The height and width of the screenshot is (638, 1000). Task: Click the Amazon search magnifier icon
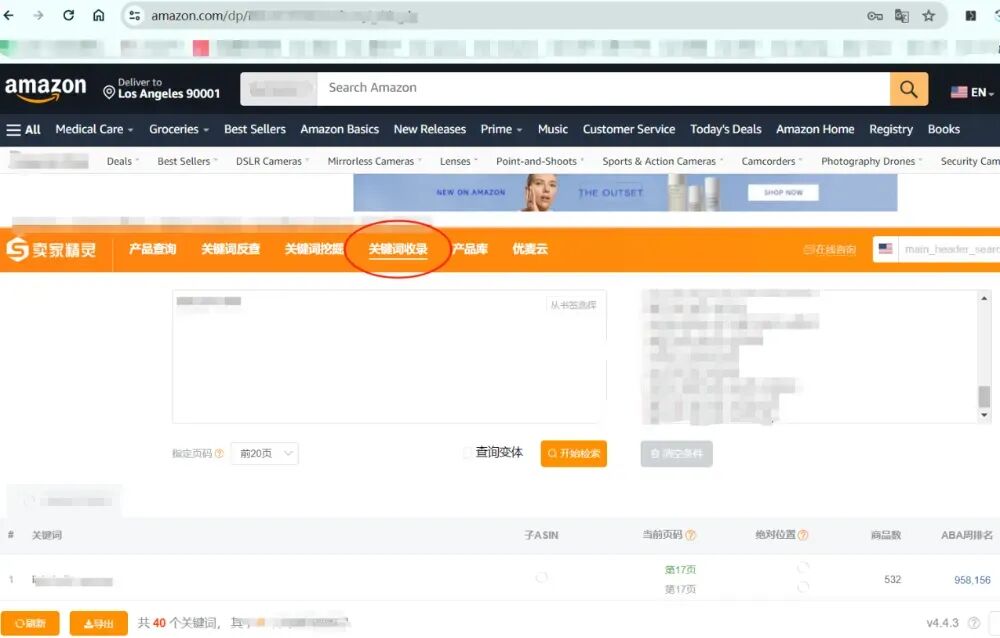(907, 88)
